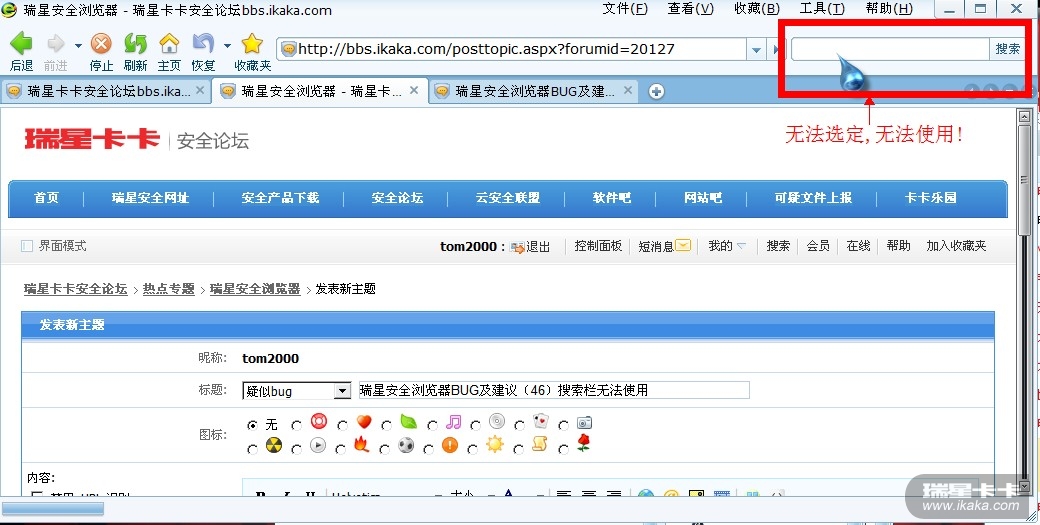
Task: Open the 文件(F) menu
Action: coord(625,9)
